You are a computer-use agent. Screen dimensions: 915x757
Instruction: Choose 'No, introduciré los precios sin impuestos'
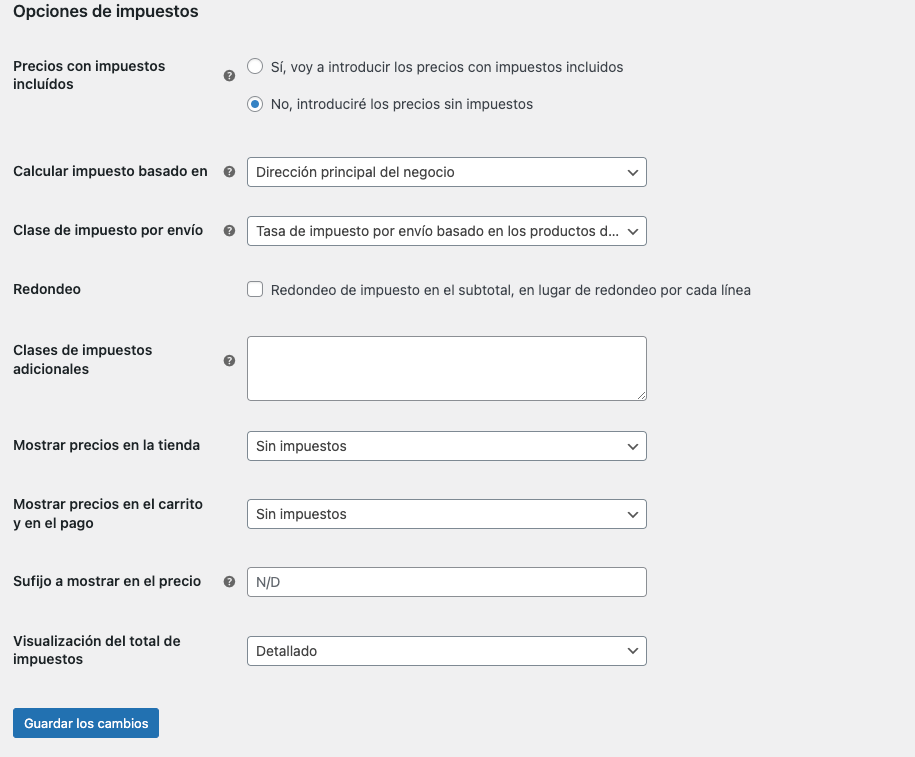(255, 104)
